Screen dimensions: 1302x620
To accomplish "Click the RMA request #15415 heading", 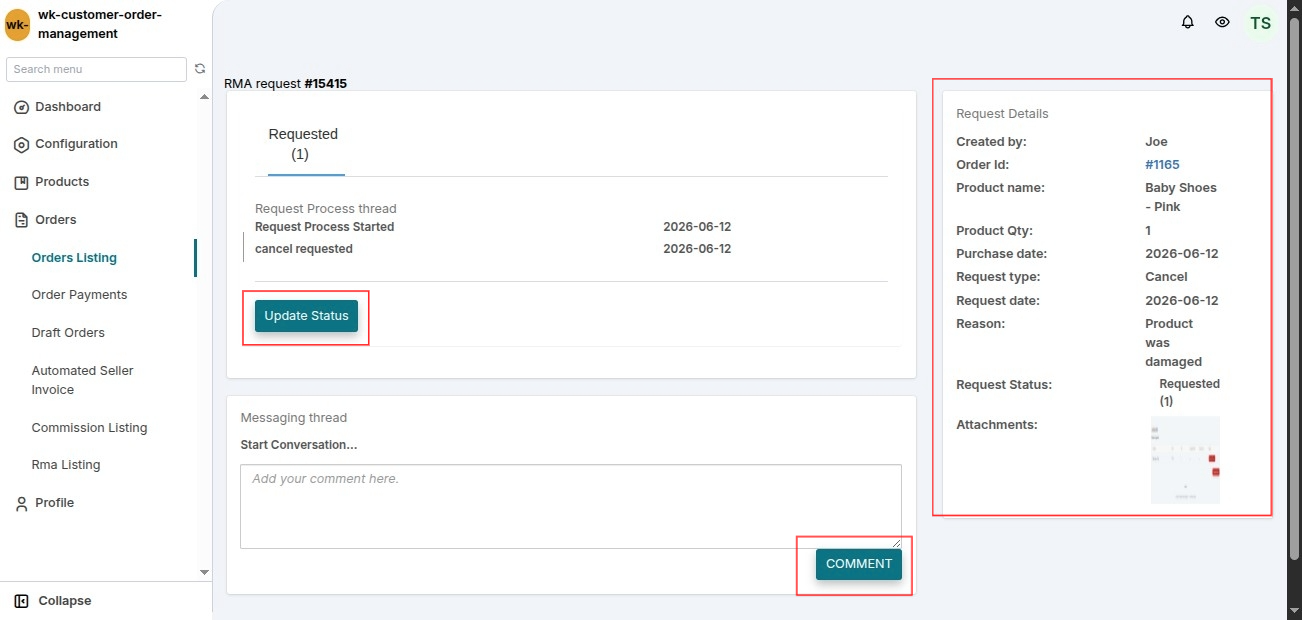I will pos(285,84).
